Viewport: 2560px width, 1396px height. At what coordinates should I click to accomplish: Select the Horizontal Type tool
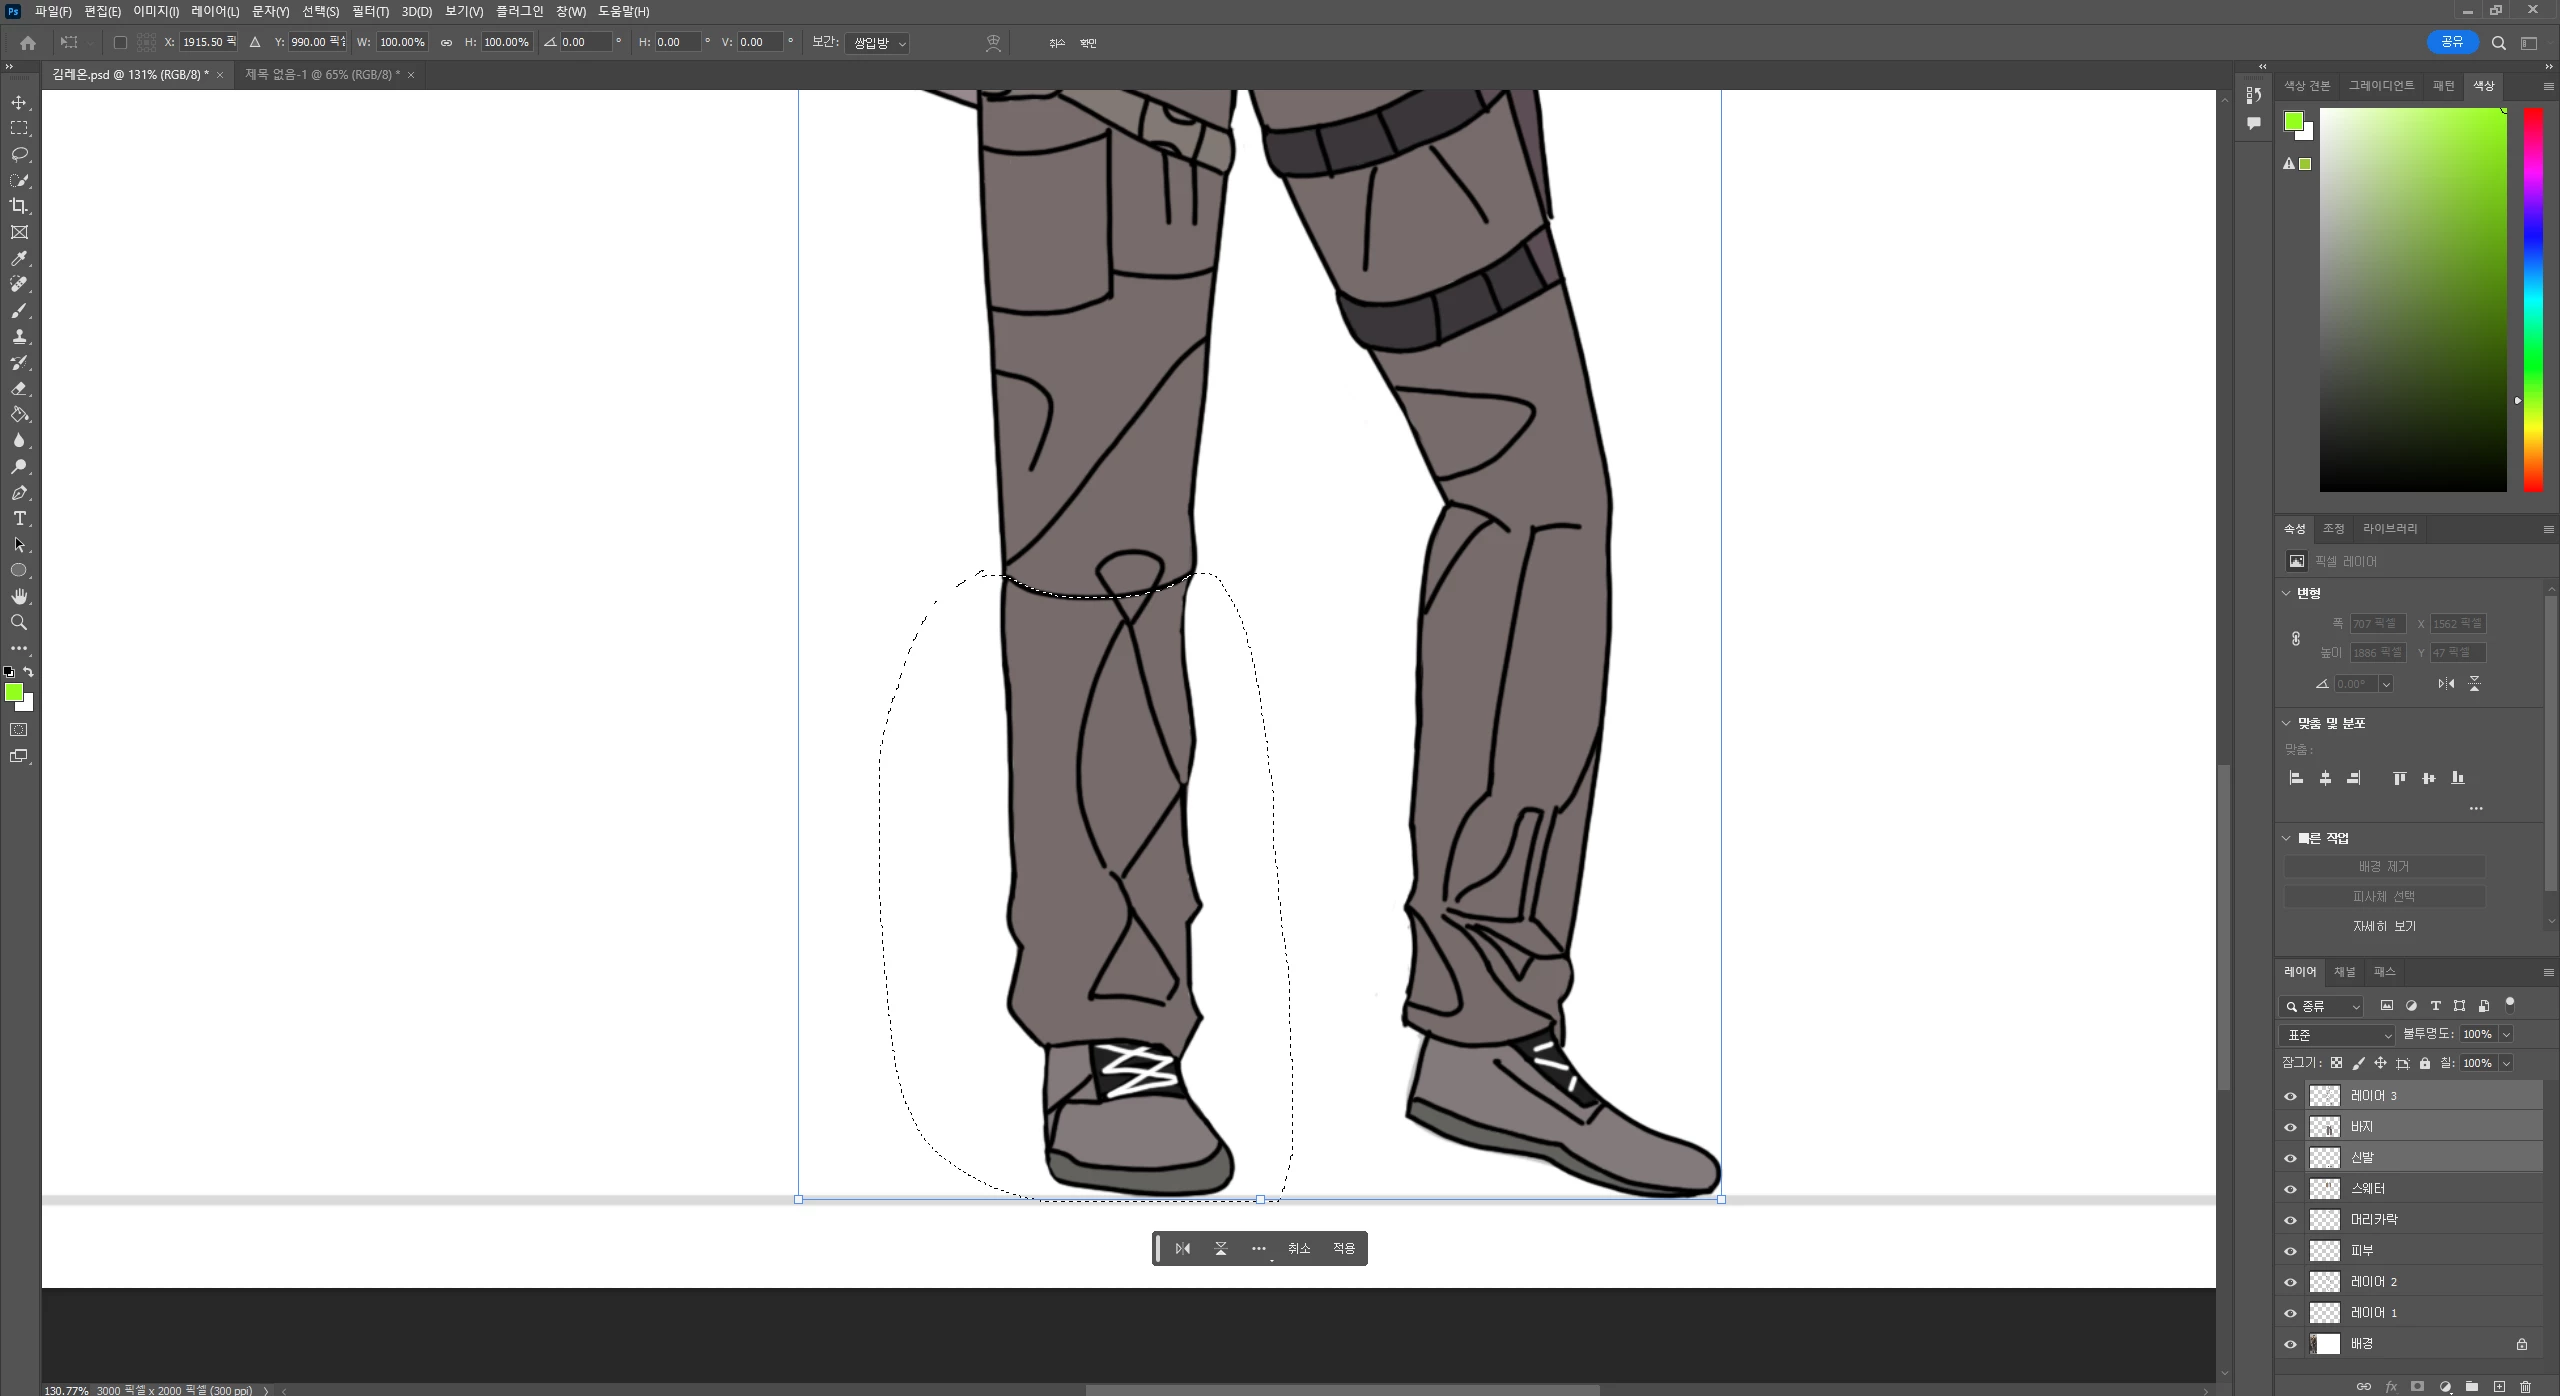(19, 519)
